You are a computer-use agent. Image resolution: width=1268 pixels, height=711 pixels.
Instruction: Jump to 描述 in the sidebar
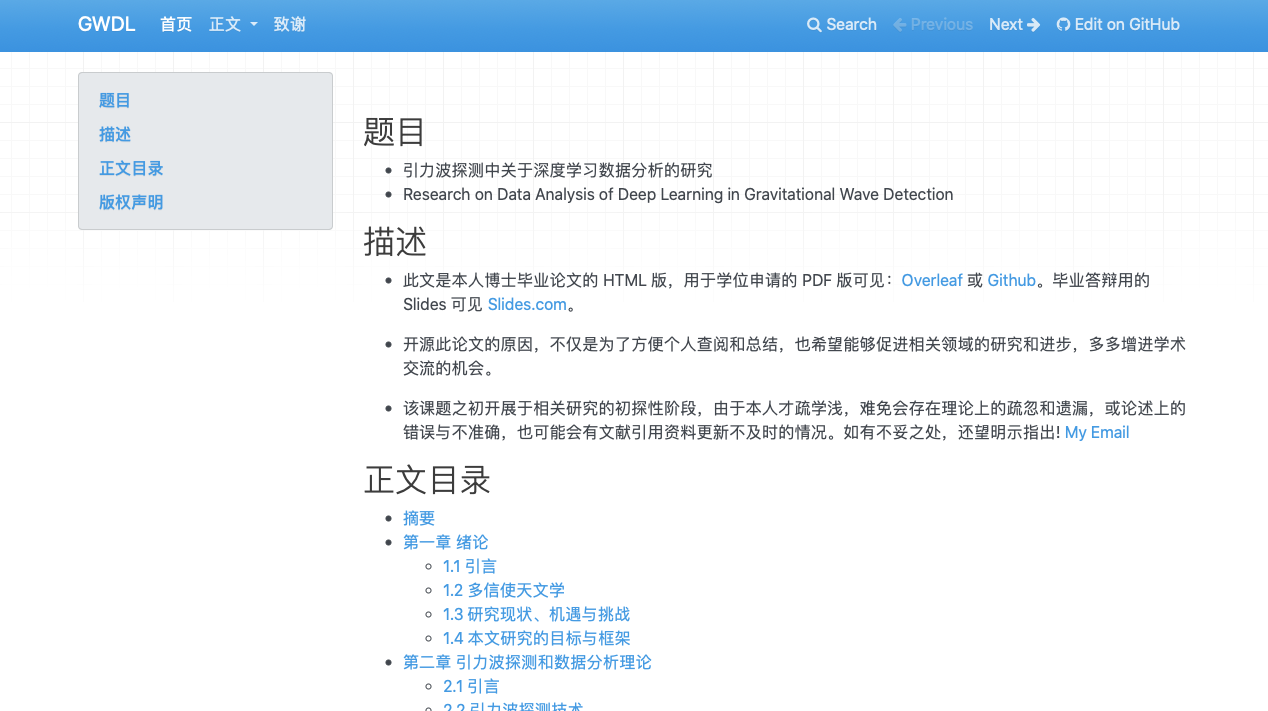pos(115,134)
